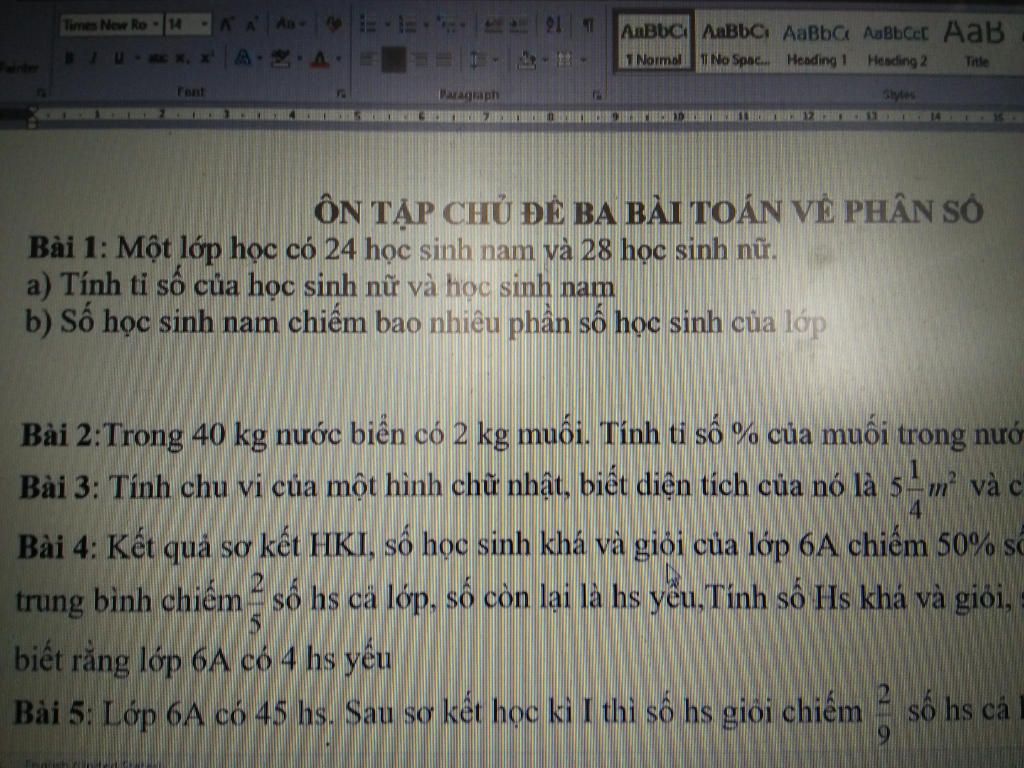Screen dimensions: 1024x768
Task: Click the Sort (A-Z) icon
Action: (x=554, y=25)
